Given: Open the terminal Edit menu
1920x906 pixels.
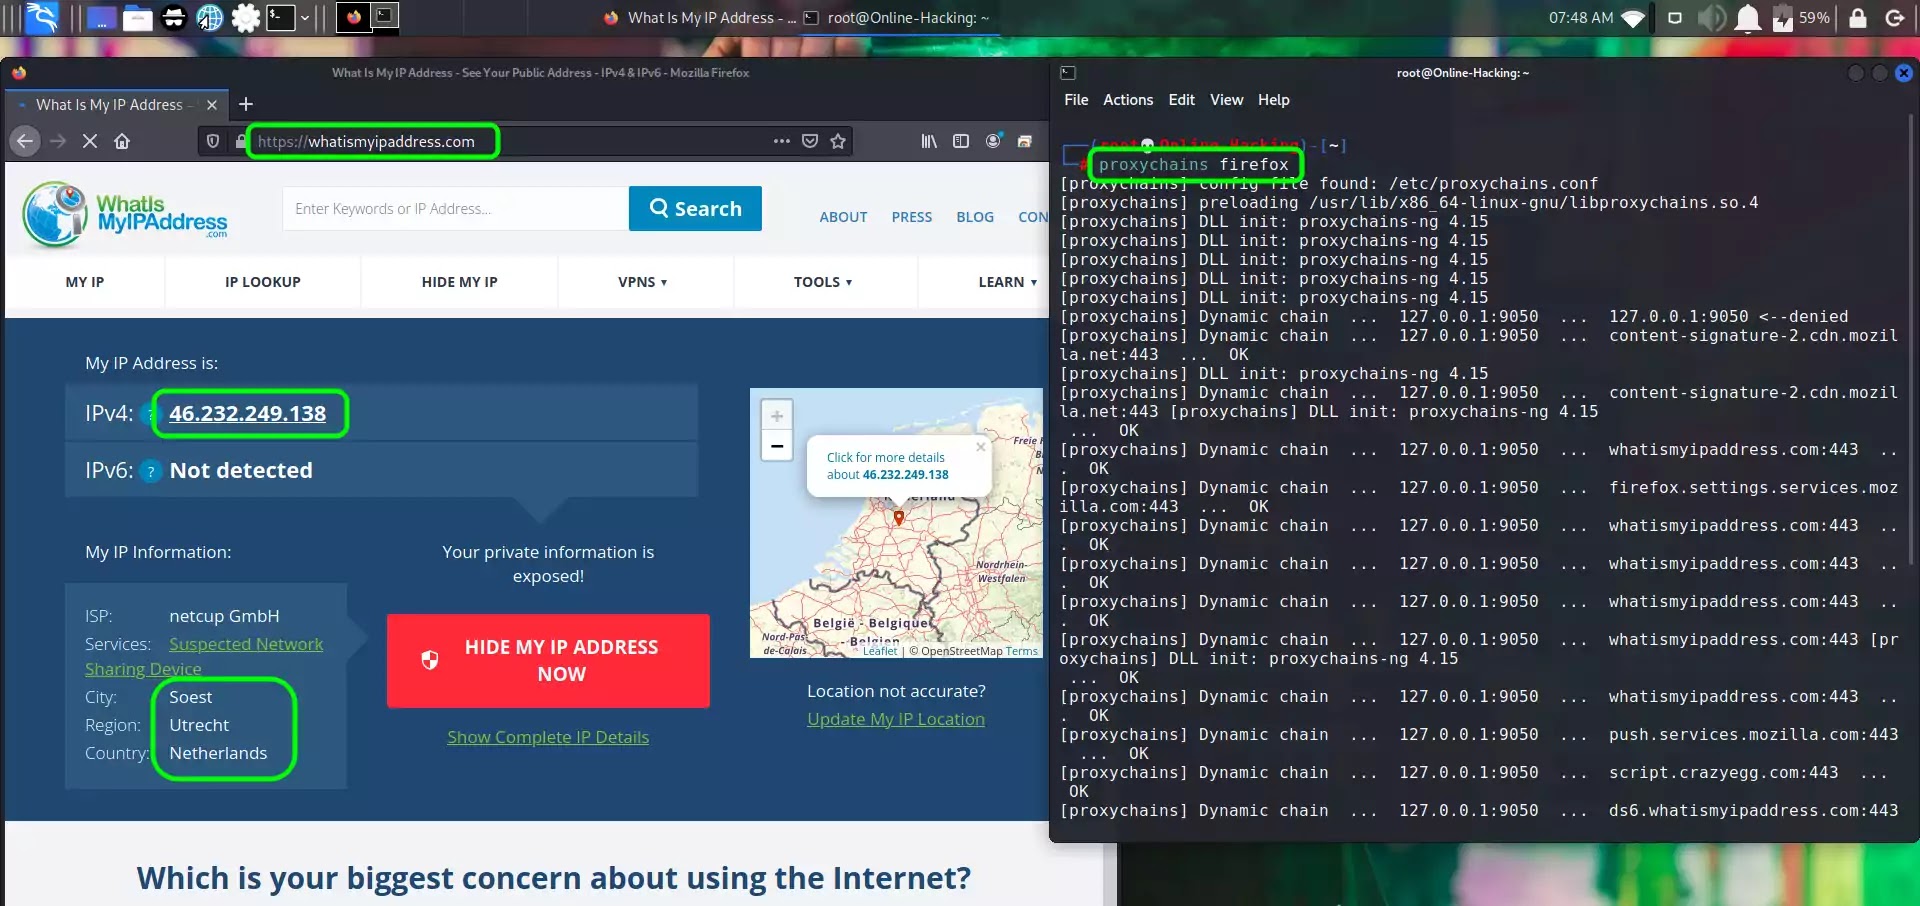Looking at the screenshot, I should point(1181,100).
